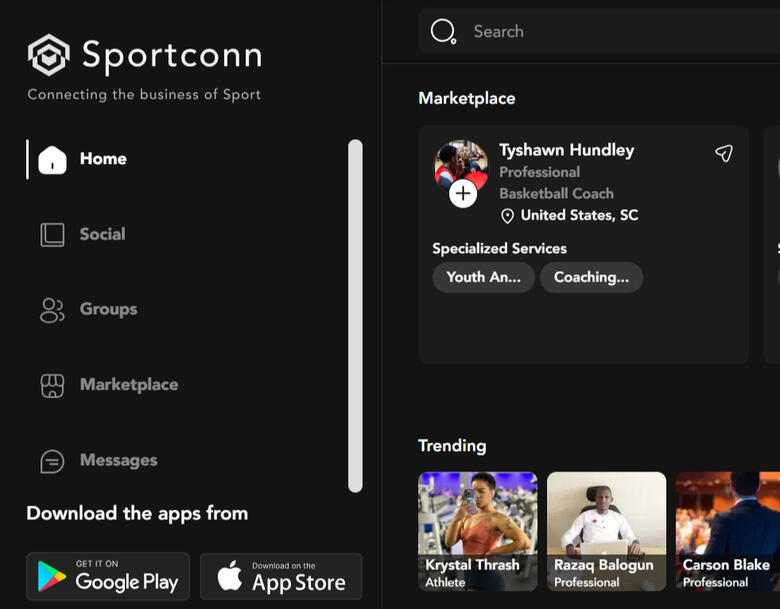The height and width of the screenshot is (609, 780).
Task: Download from Google Play button
Action: pyautogui.click(x=108, y=576)
